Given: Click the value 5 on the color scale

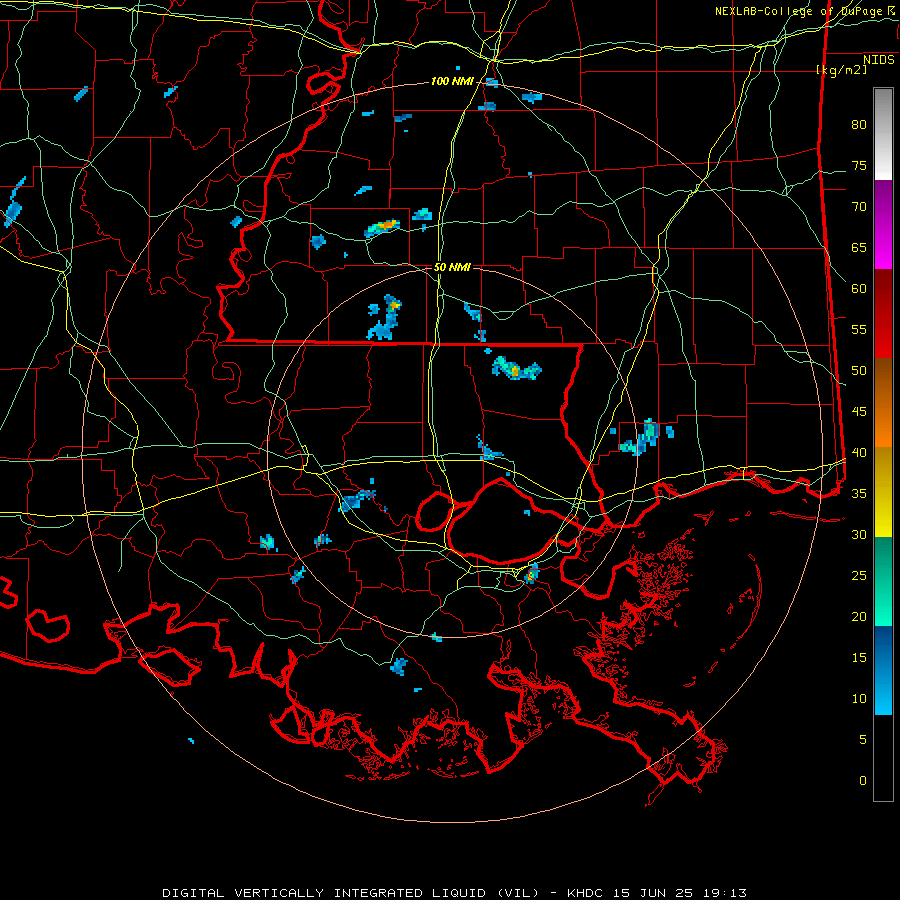Looking at the screenshot, I should [863, 740].
